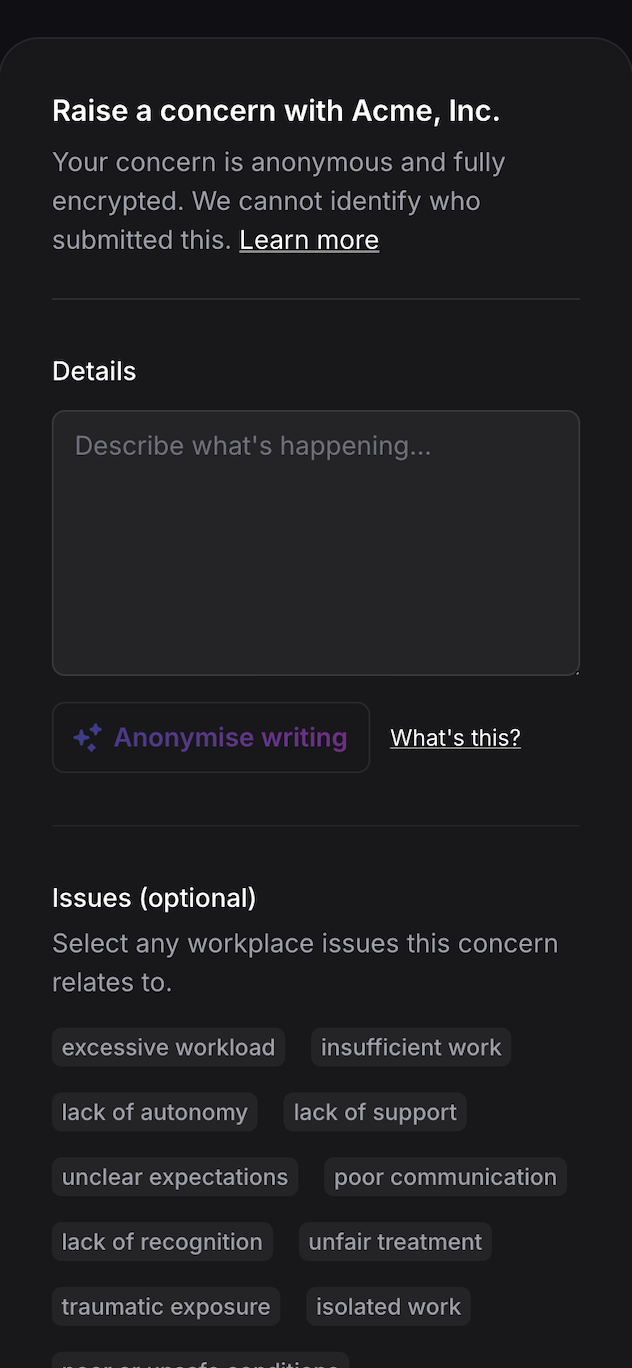632x1368 pixels.
Task: Toggle the insufficient work issue tag
Action: coord(411,1047)
